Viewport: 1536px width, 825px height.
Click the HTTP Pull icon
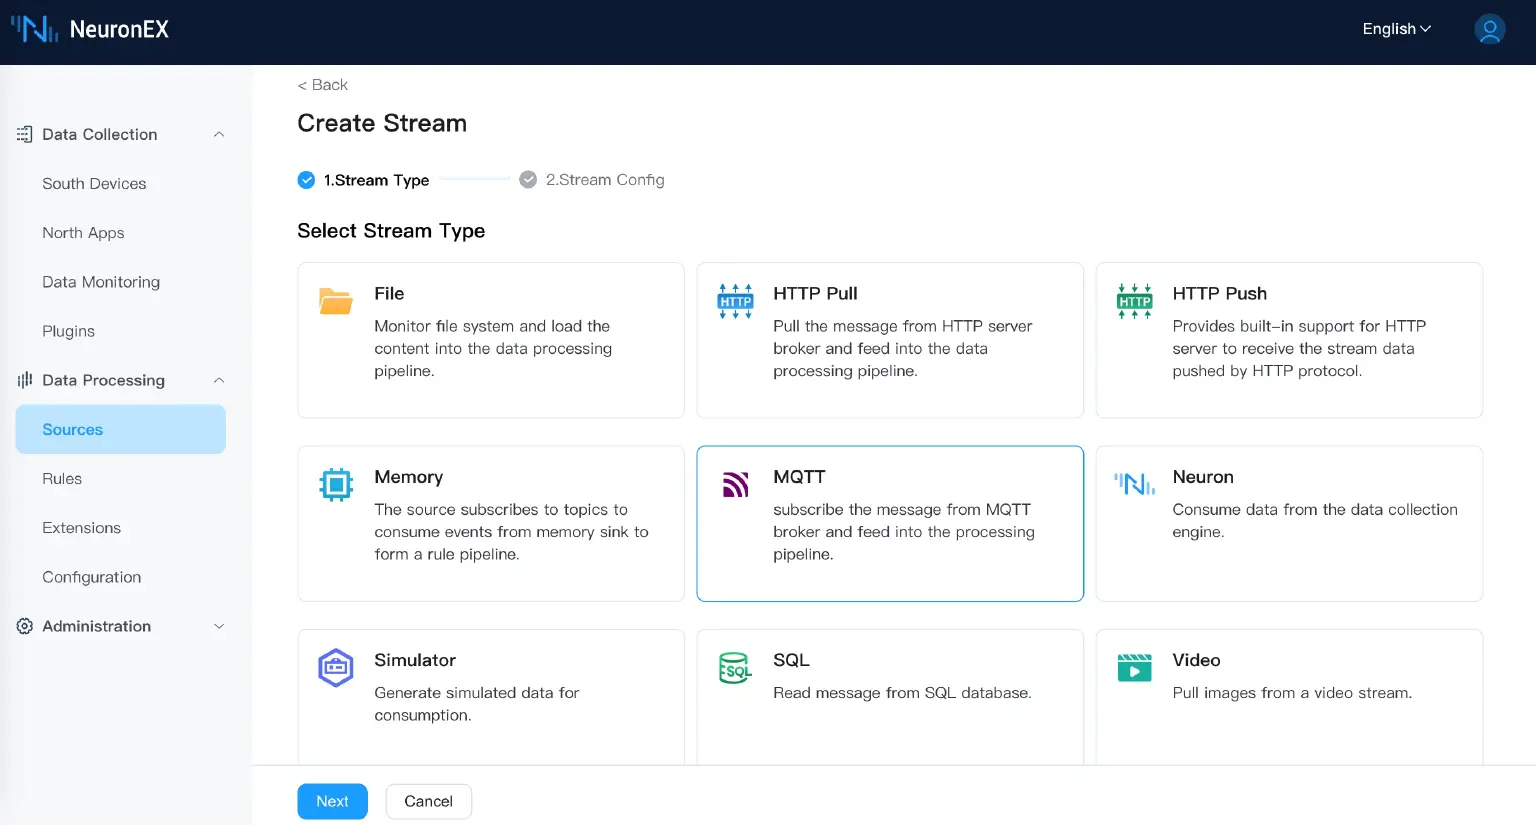click(x=735, y=301)
